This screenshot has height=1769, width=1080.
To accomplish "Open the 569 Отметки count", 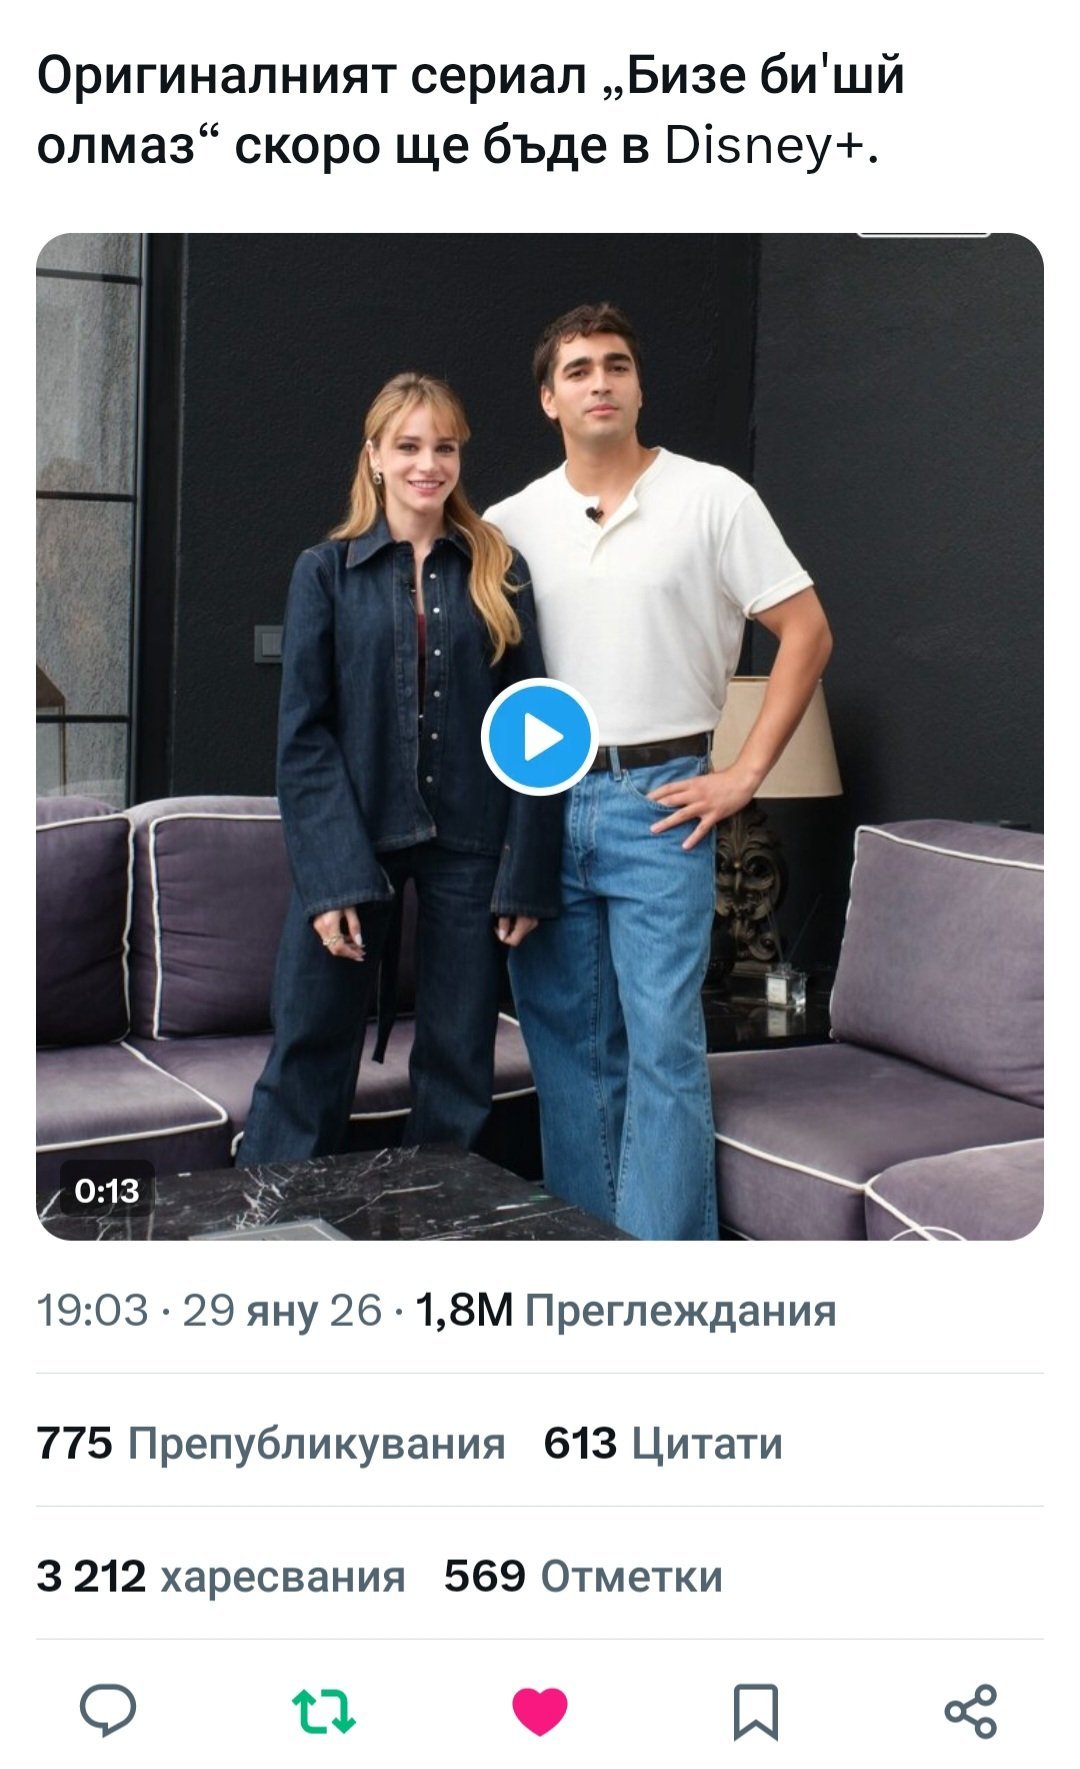I will click(x=583, y=1577).
